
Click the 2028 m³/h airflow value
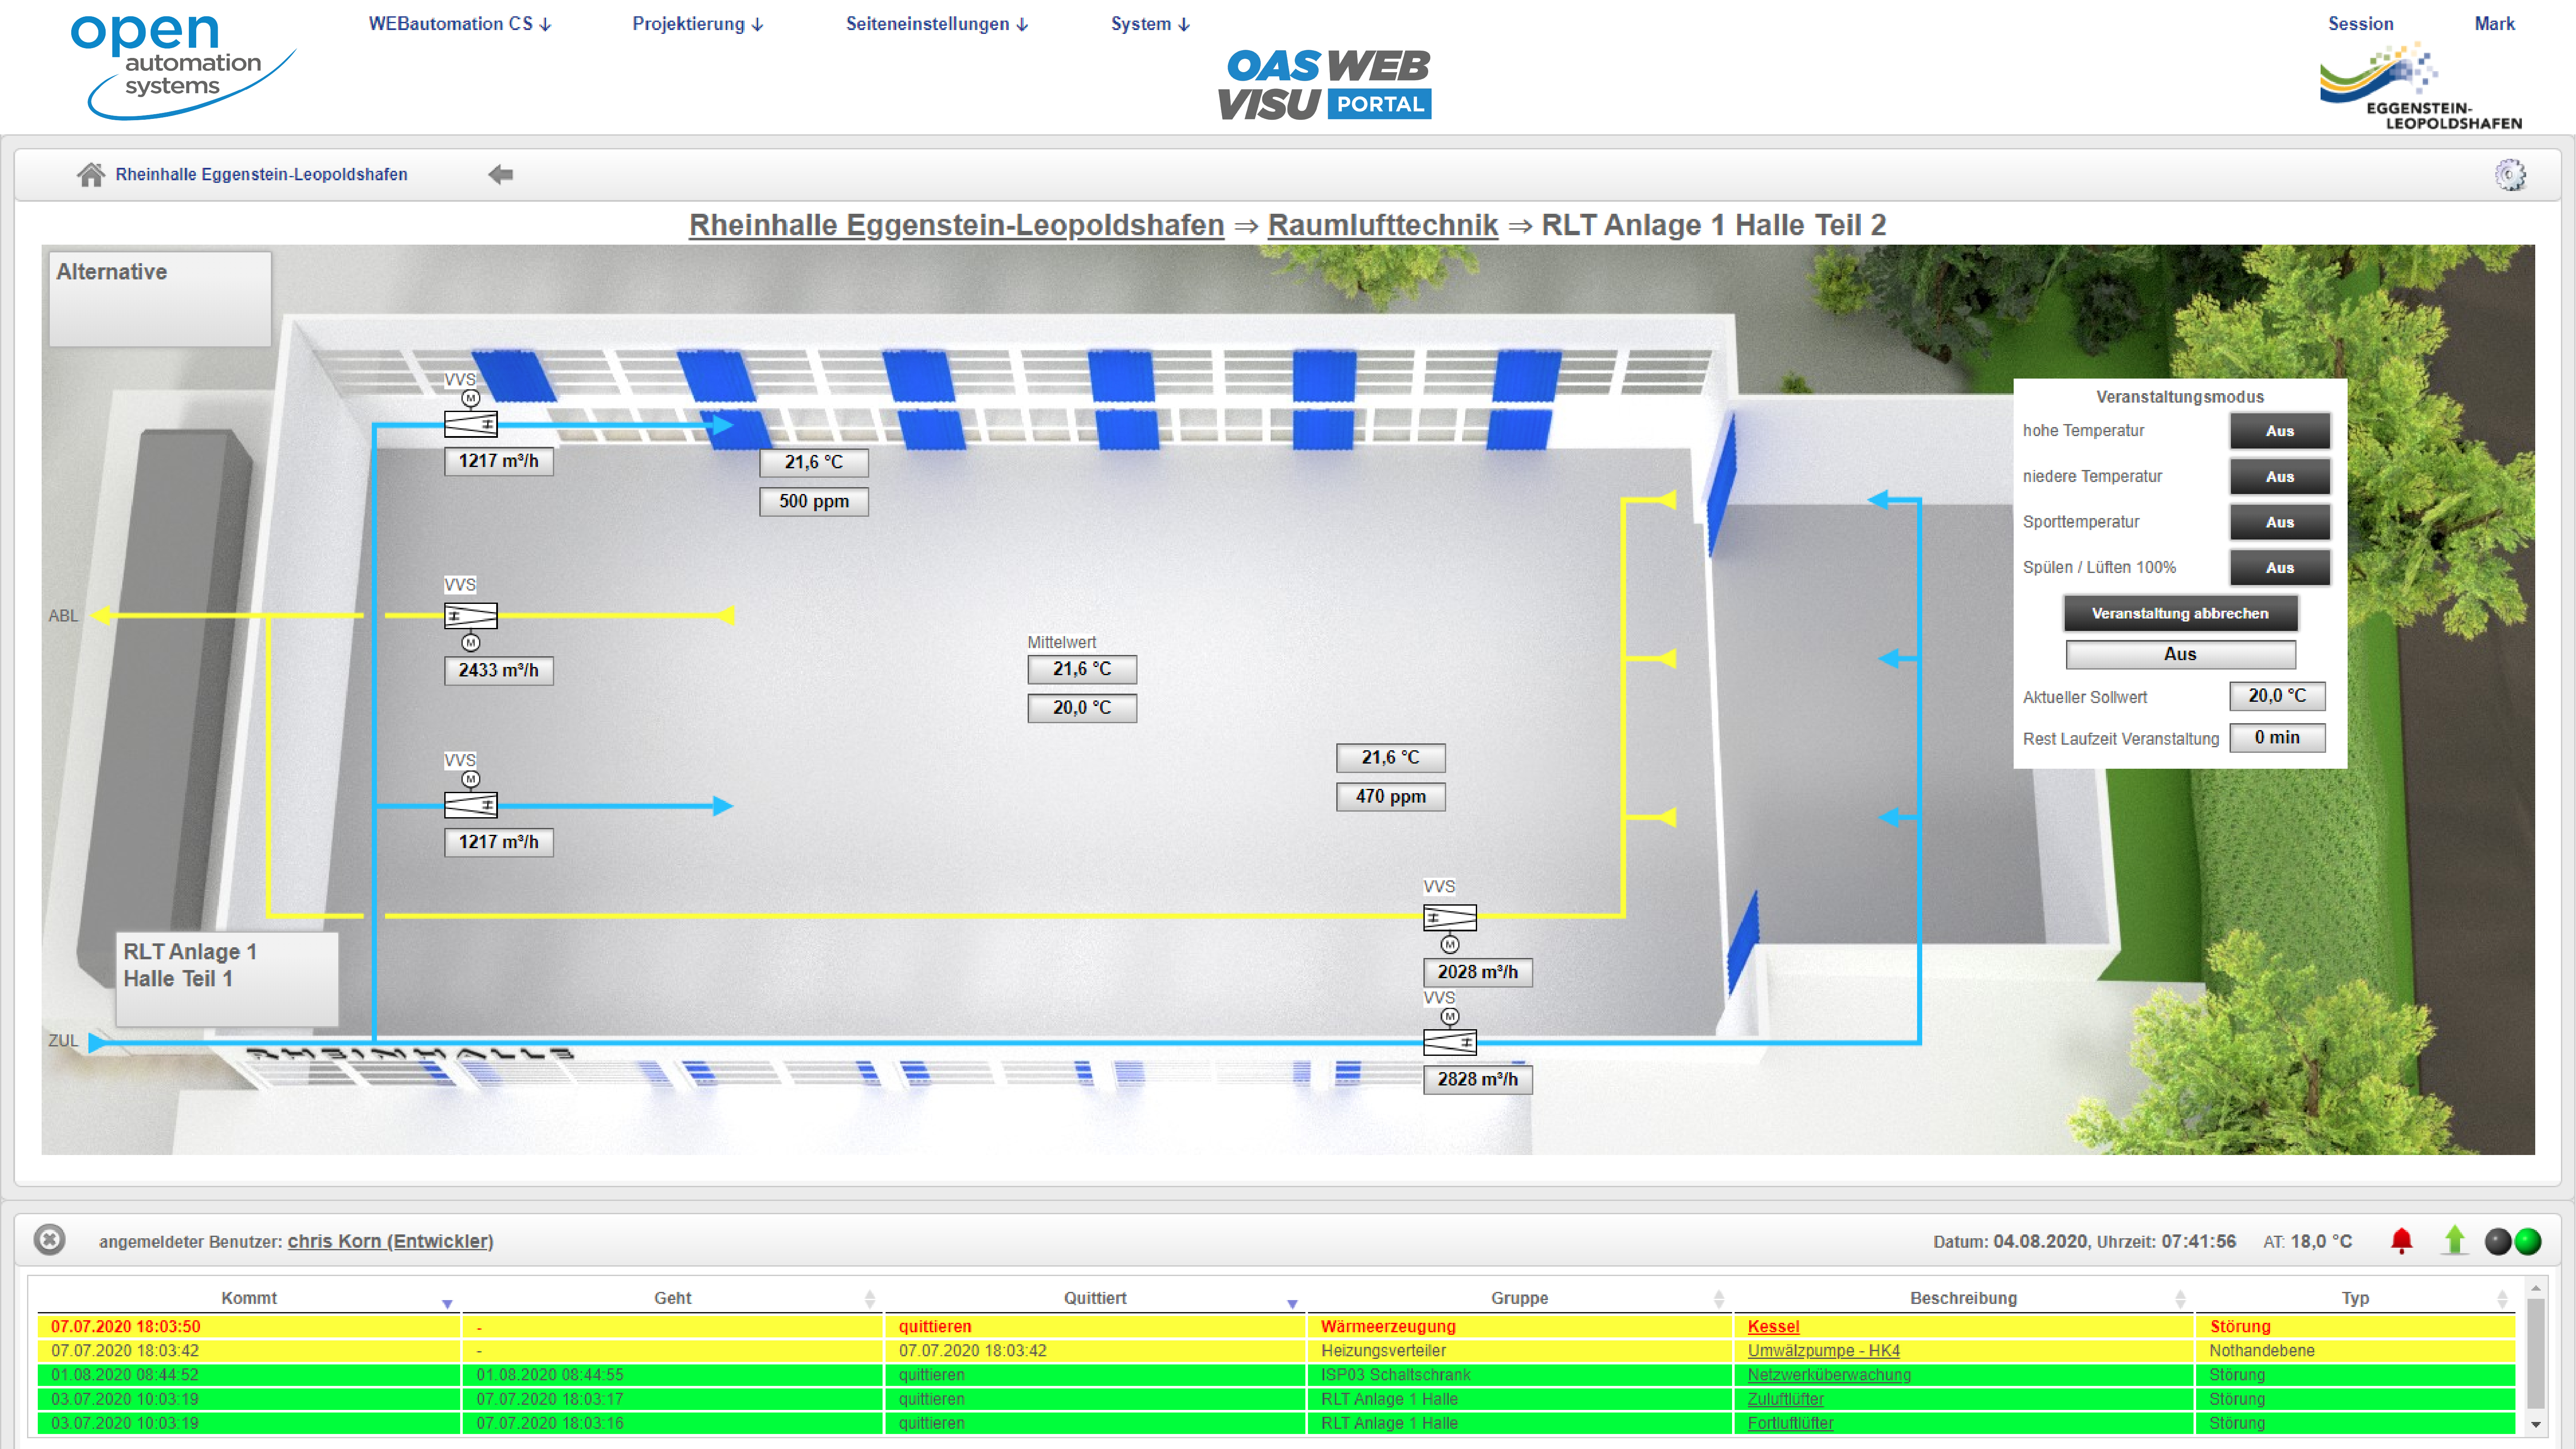[1477, 972]
